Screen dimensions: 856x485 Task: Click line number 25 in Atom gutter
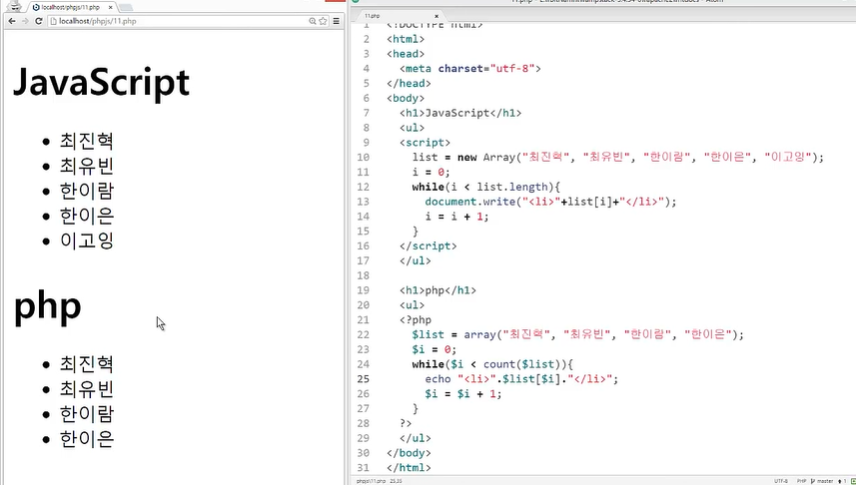[363, 379]
